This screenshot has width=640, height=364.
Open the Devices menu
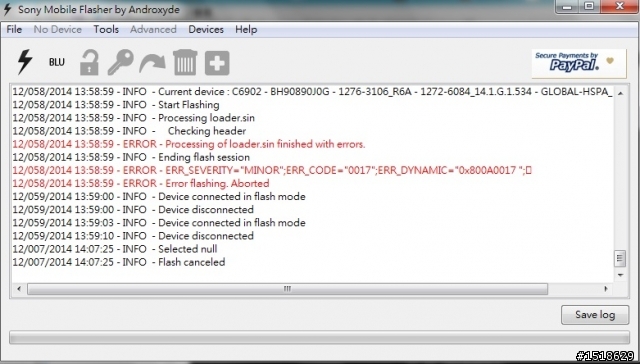pos(206,29)
